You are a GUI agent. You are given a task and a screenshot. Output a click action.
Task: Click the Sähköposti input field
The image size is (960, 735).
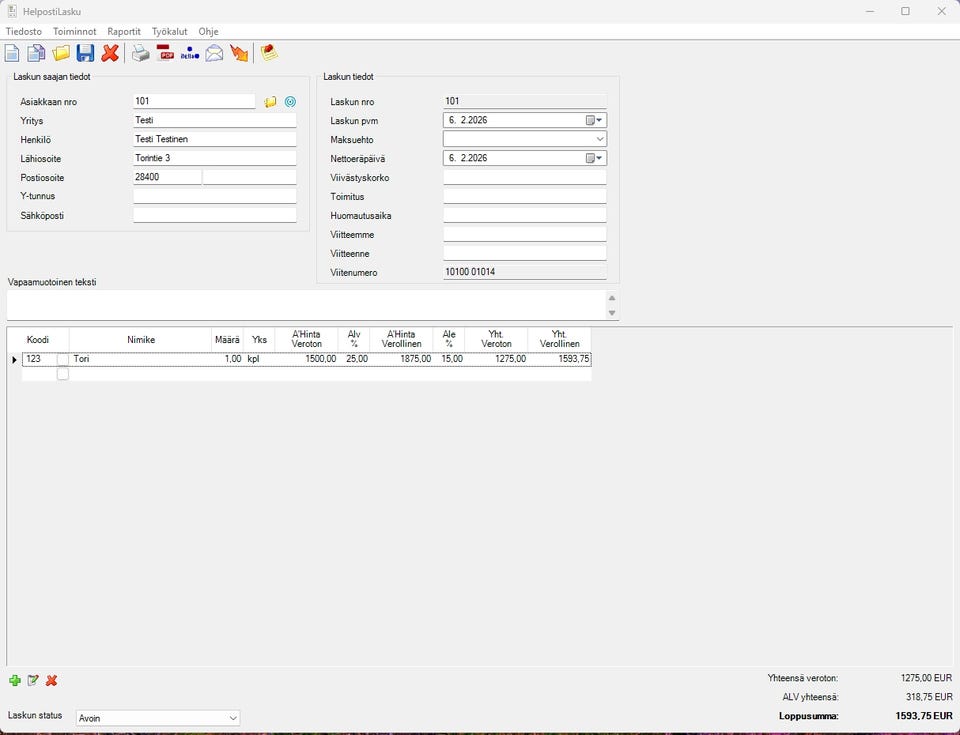click(215, 215)
